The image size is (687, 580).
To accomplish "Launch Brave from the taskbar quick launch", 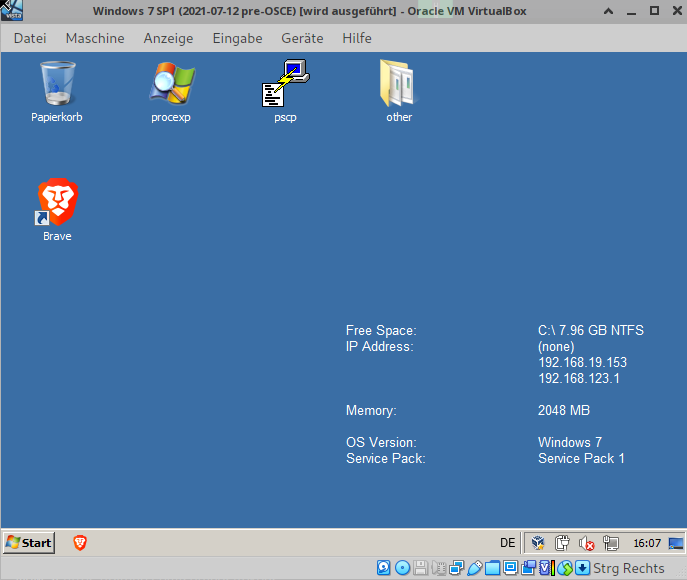I will point(80,543).
